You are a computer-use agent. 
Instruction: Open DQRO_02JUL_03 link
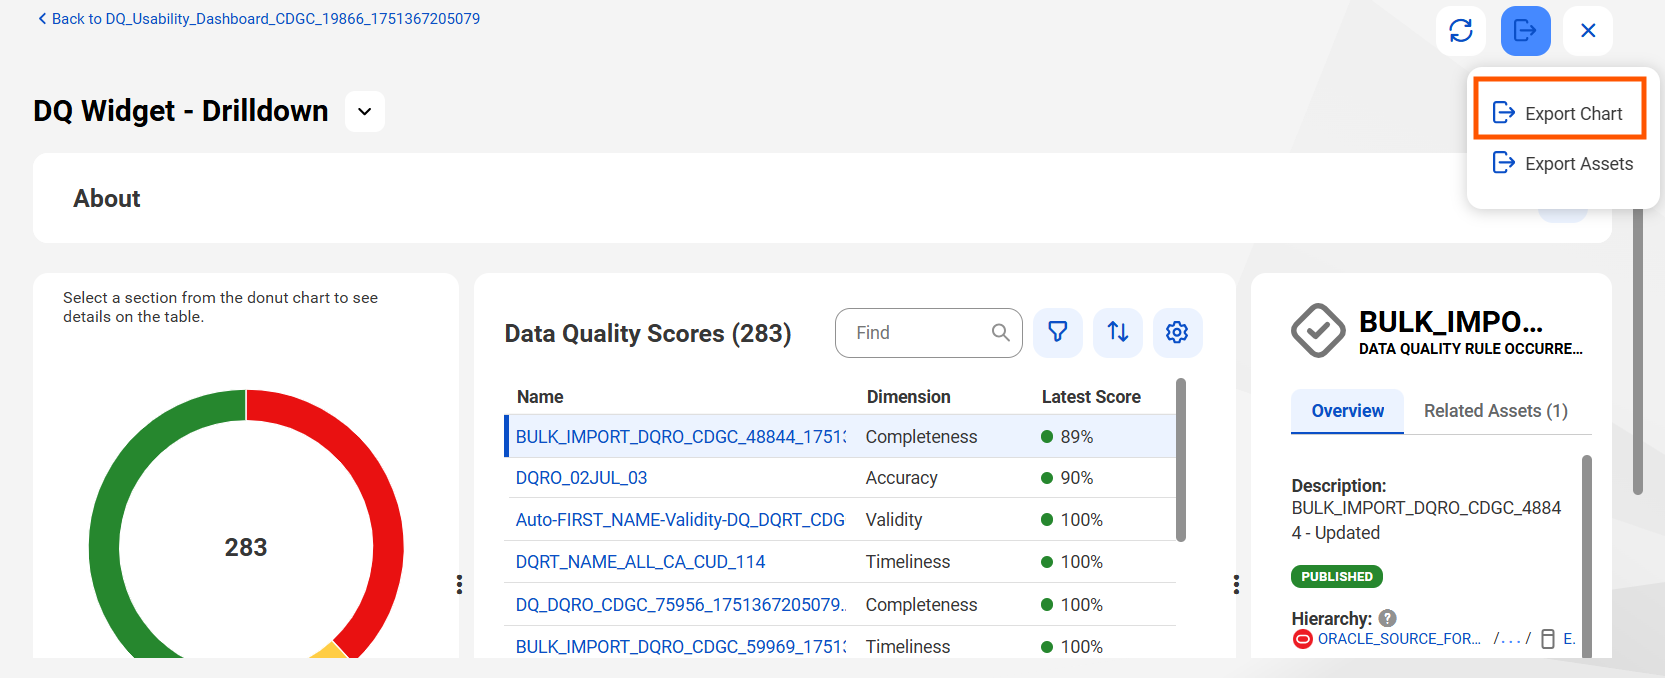tap(581, 478)
